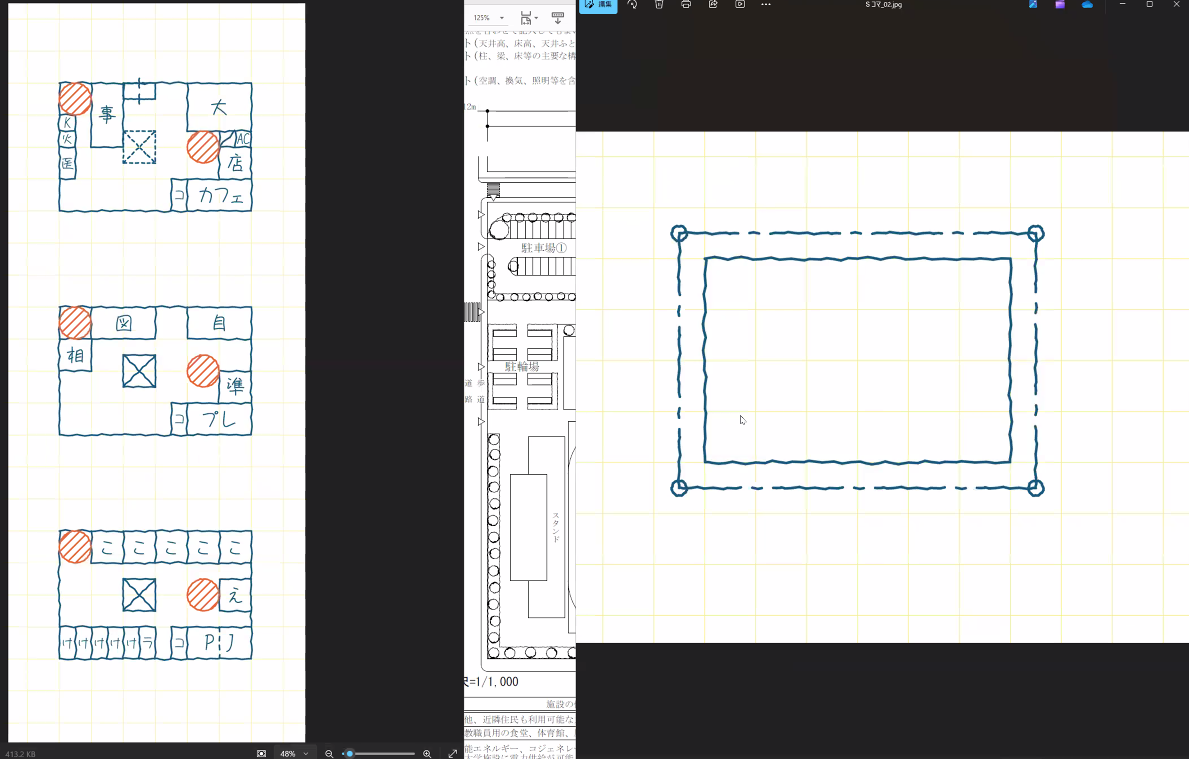
Task: Print the image using printer icon
Action: pos(686,5)
